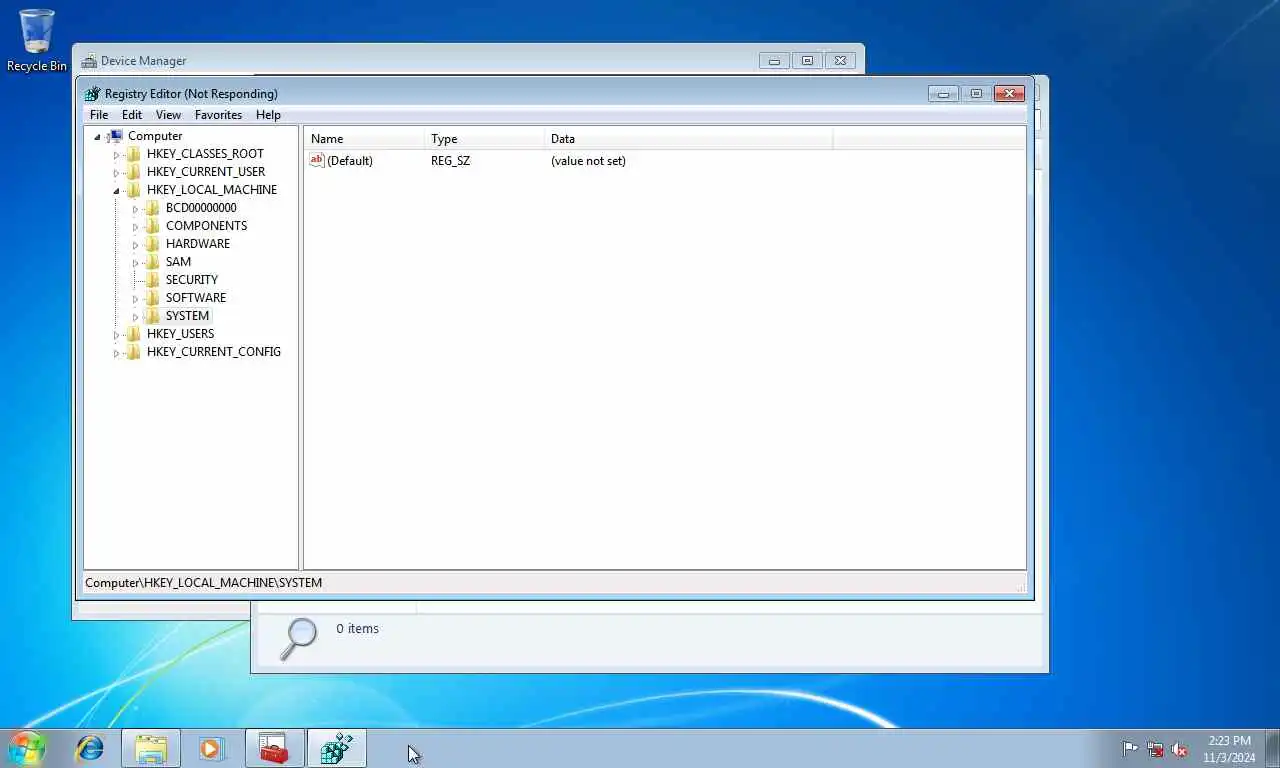This screenshot has height=768, width=1280.
Task: Minimize the Device Manager window
Action: tap(774, 61)
